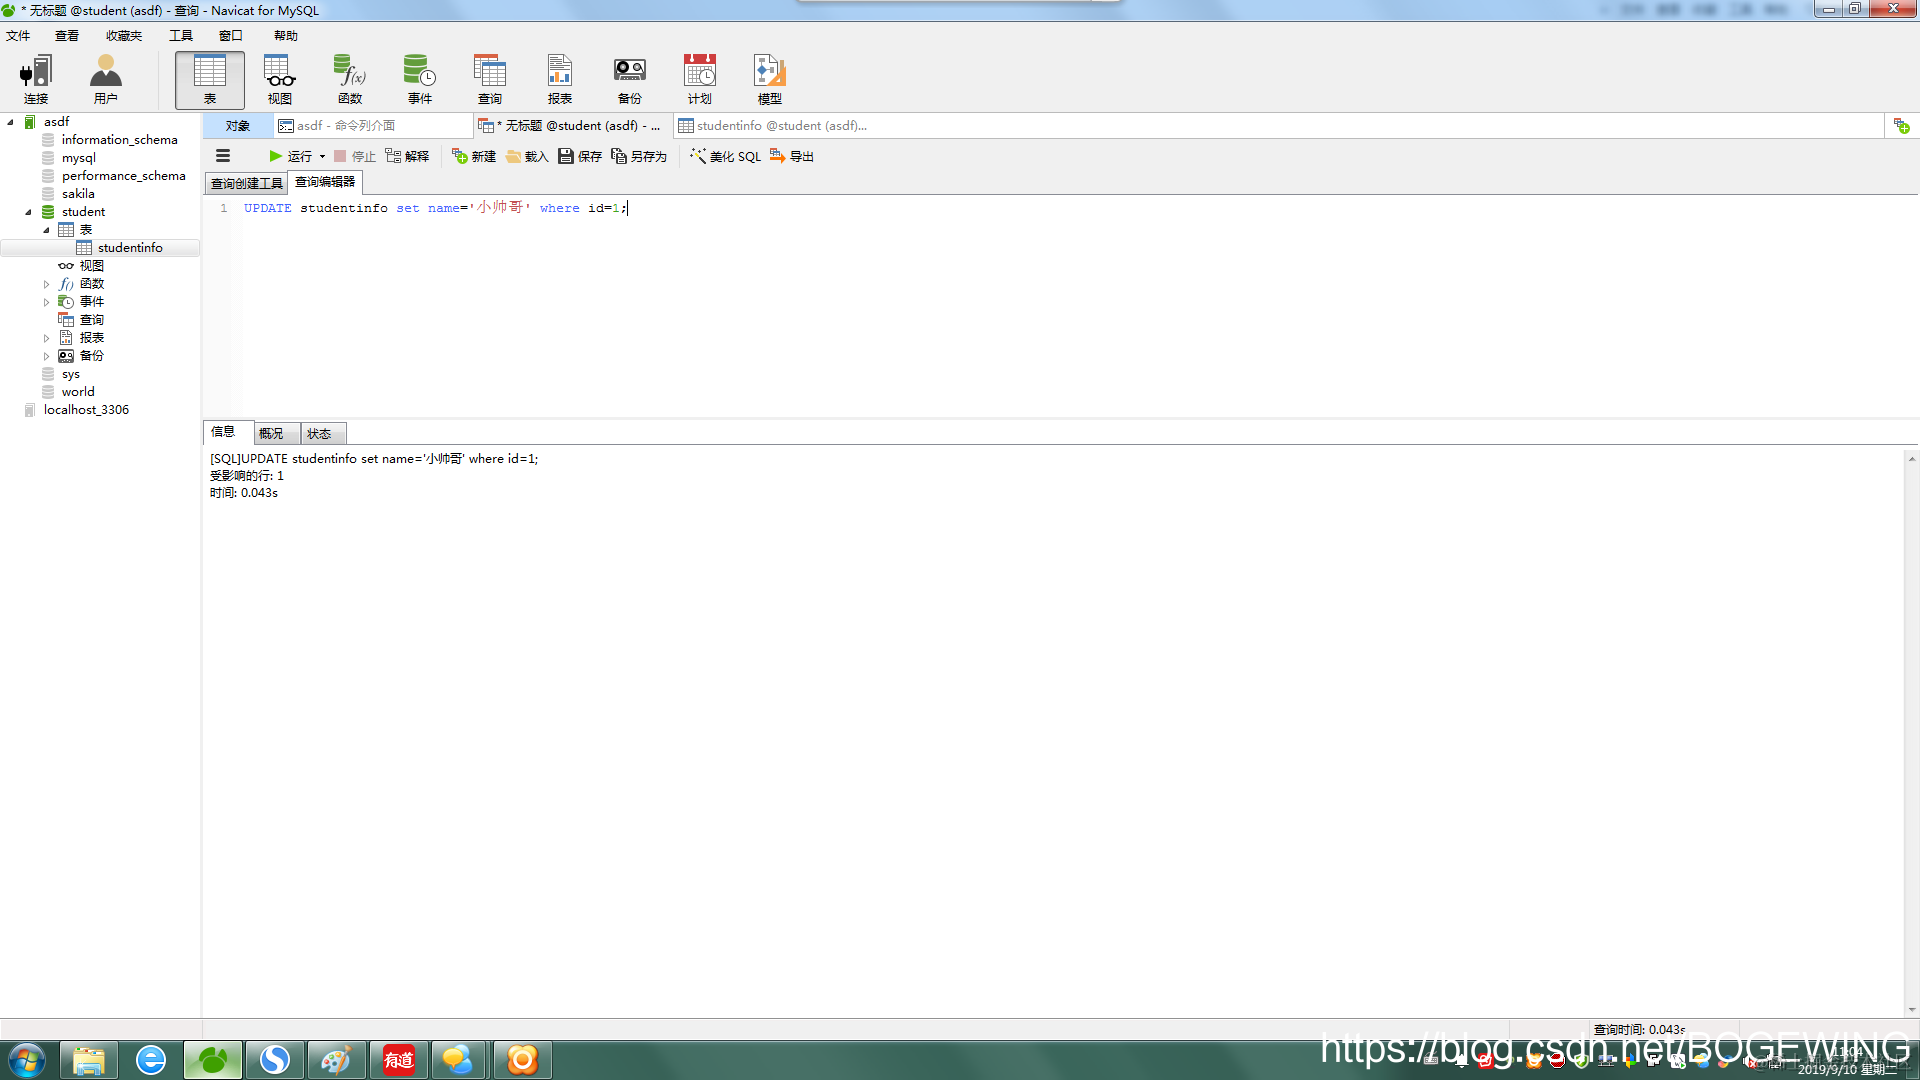The width and height of the screenshot is (1920, 1080).
Task: Click the save 保存 toolbar icon
Action: point(580,156)
